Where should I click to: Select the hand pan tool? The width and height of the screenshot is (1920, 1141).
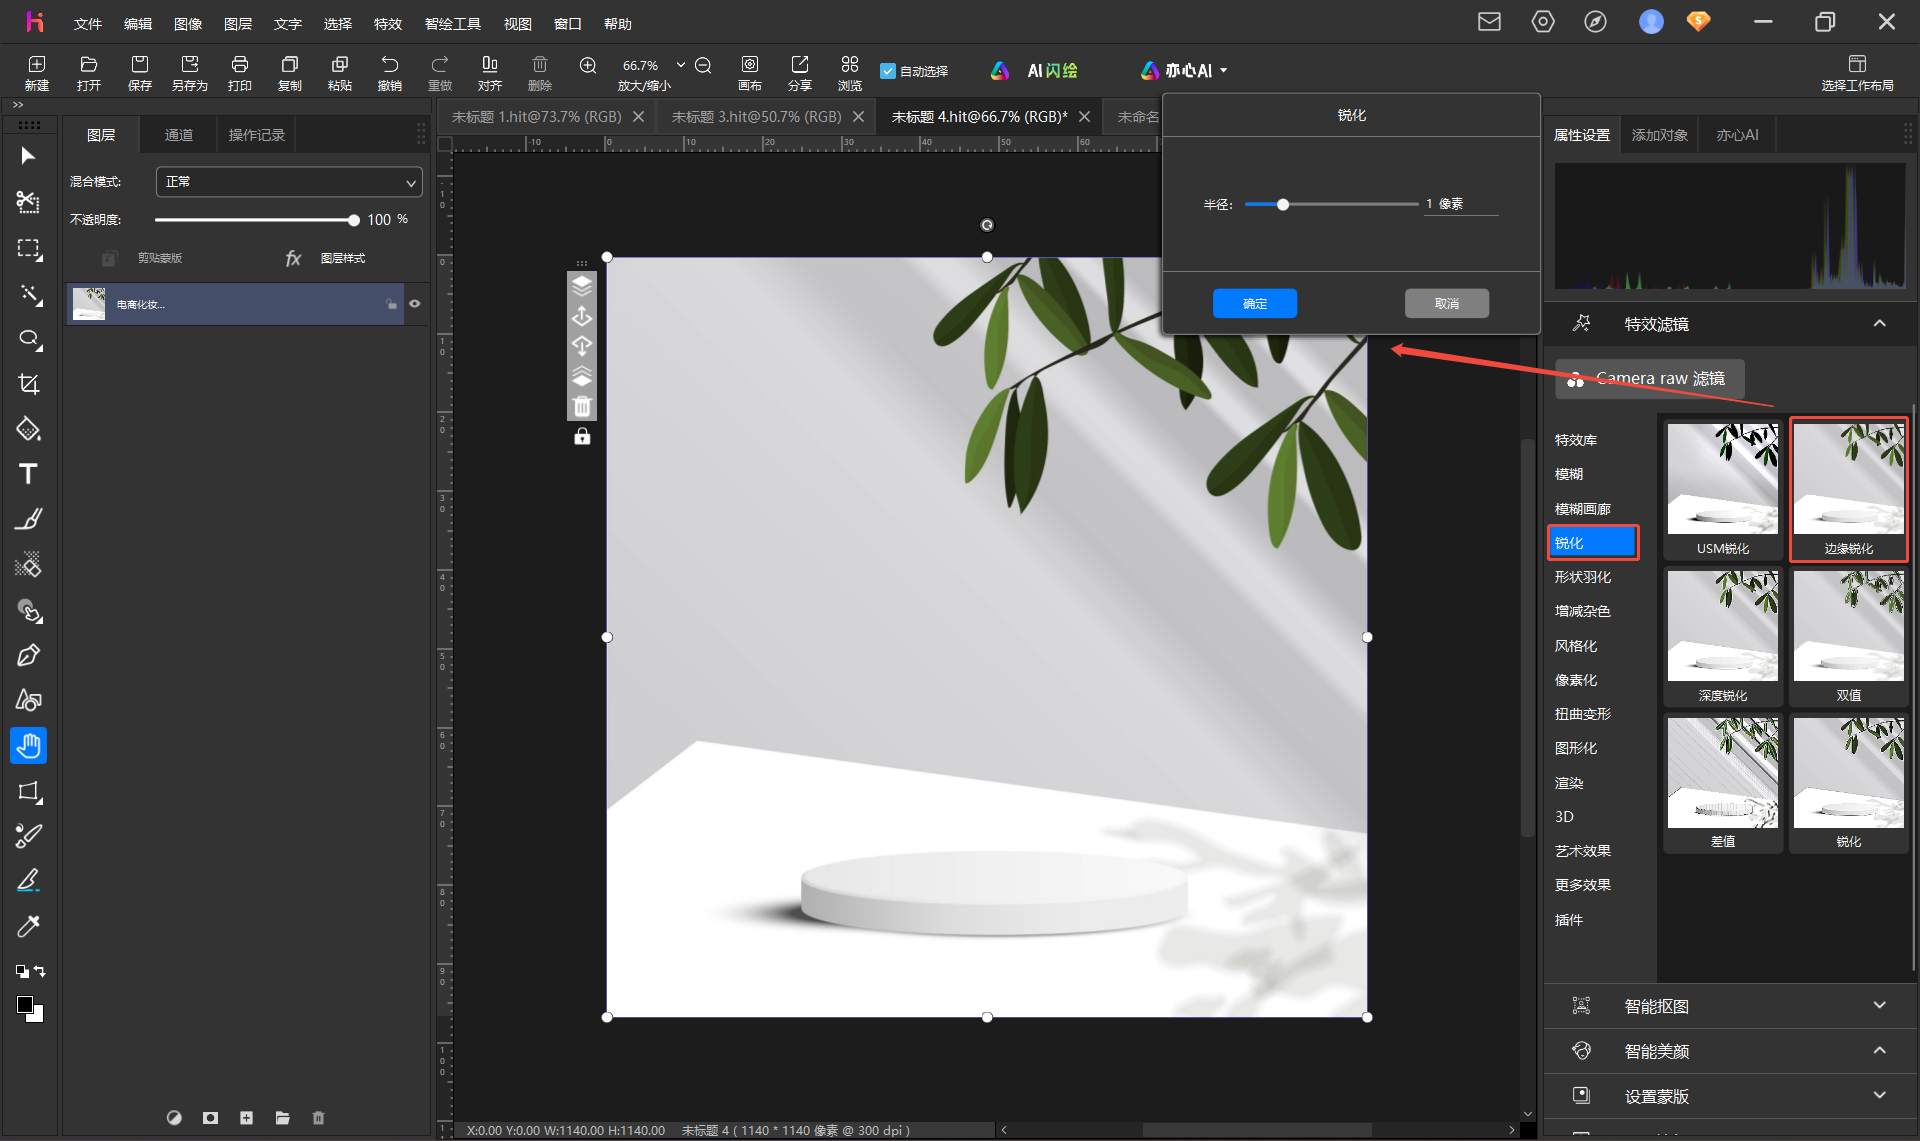pyautogui.click(x=28, y=746)
